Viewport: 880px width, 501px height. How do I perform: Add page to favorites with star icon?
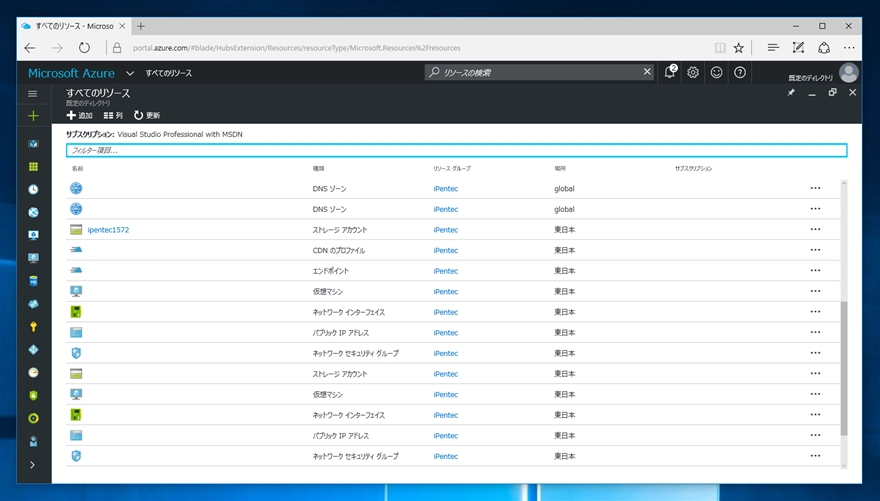739,48
